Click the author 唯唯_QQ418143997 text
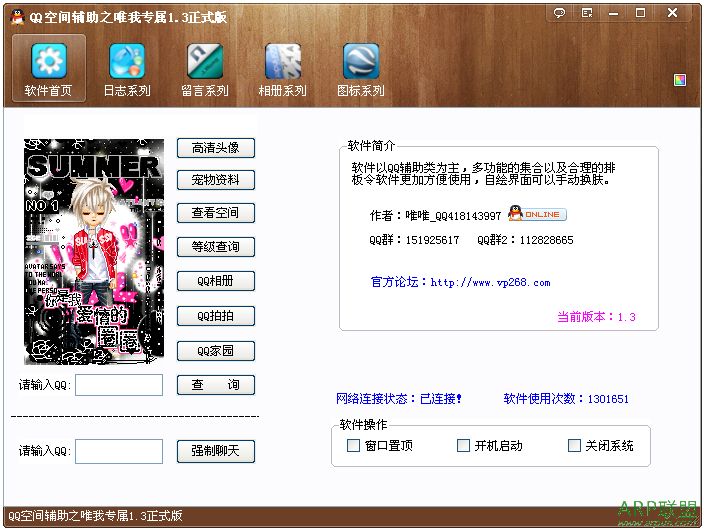Image resolution: width=704 pixels, height=530 pixels. tap(435, 216)
